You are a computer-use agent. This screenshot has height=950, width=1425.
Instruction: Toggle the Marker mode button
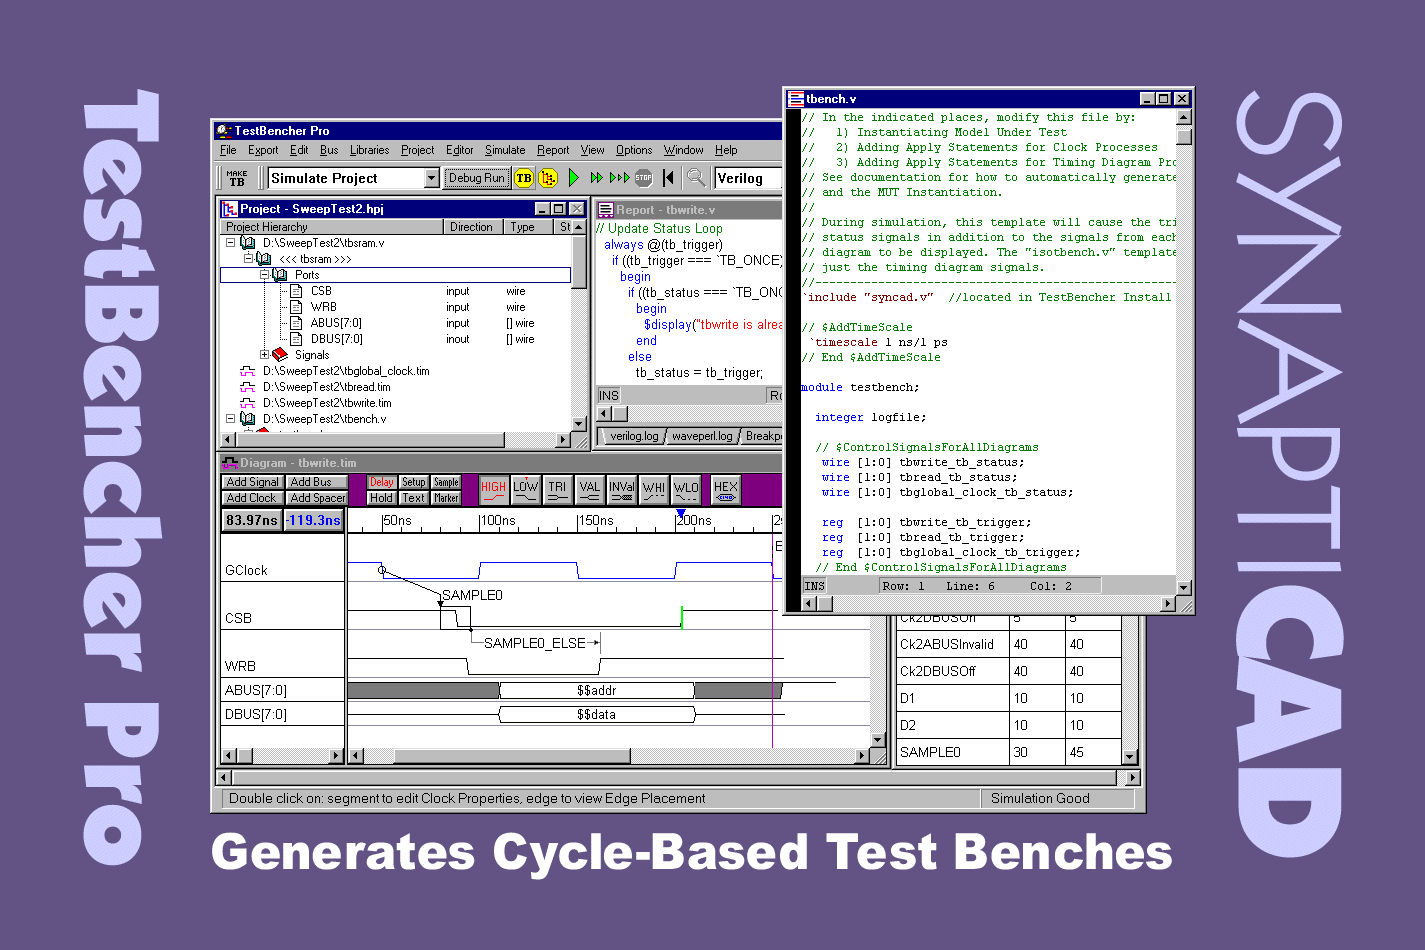[x=446, y=498]
